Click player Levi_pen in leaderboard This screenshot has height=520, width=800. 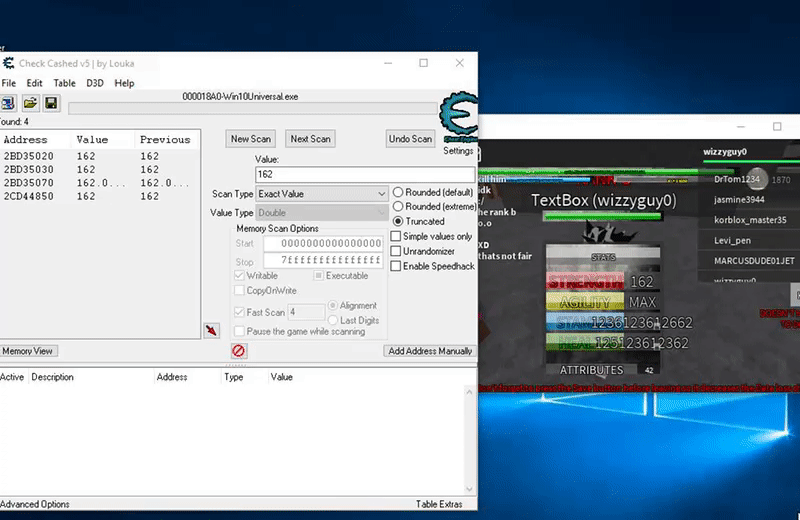point(732,240)
